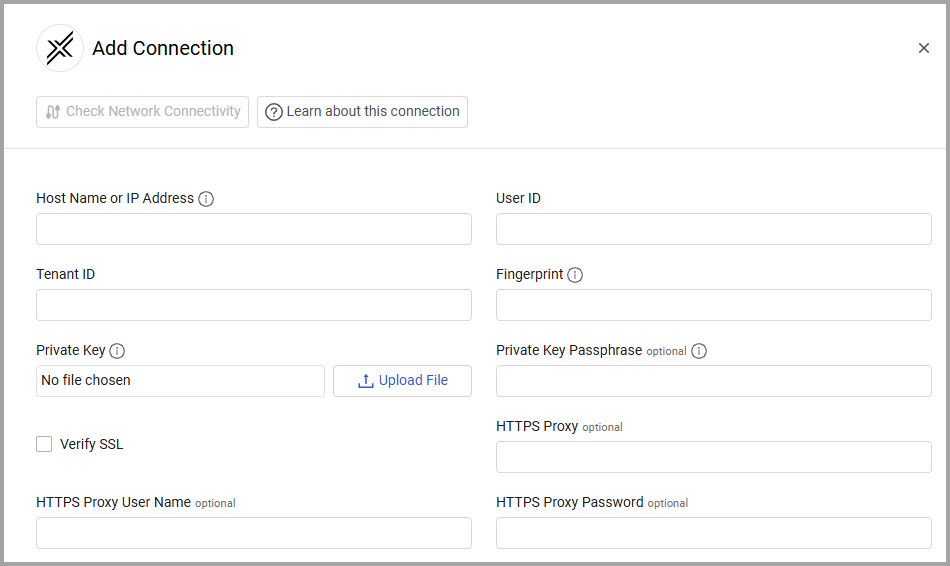Screen dimensions: 950x566
Task: Select the Tenant ID input box
Action: [254, 305]
